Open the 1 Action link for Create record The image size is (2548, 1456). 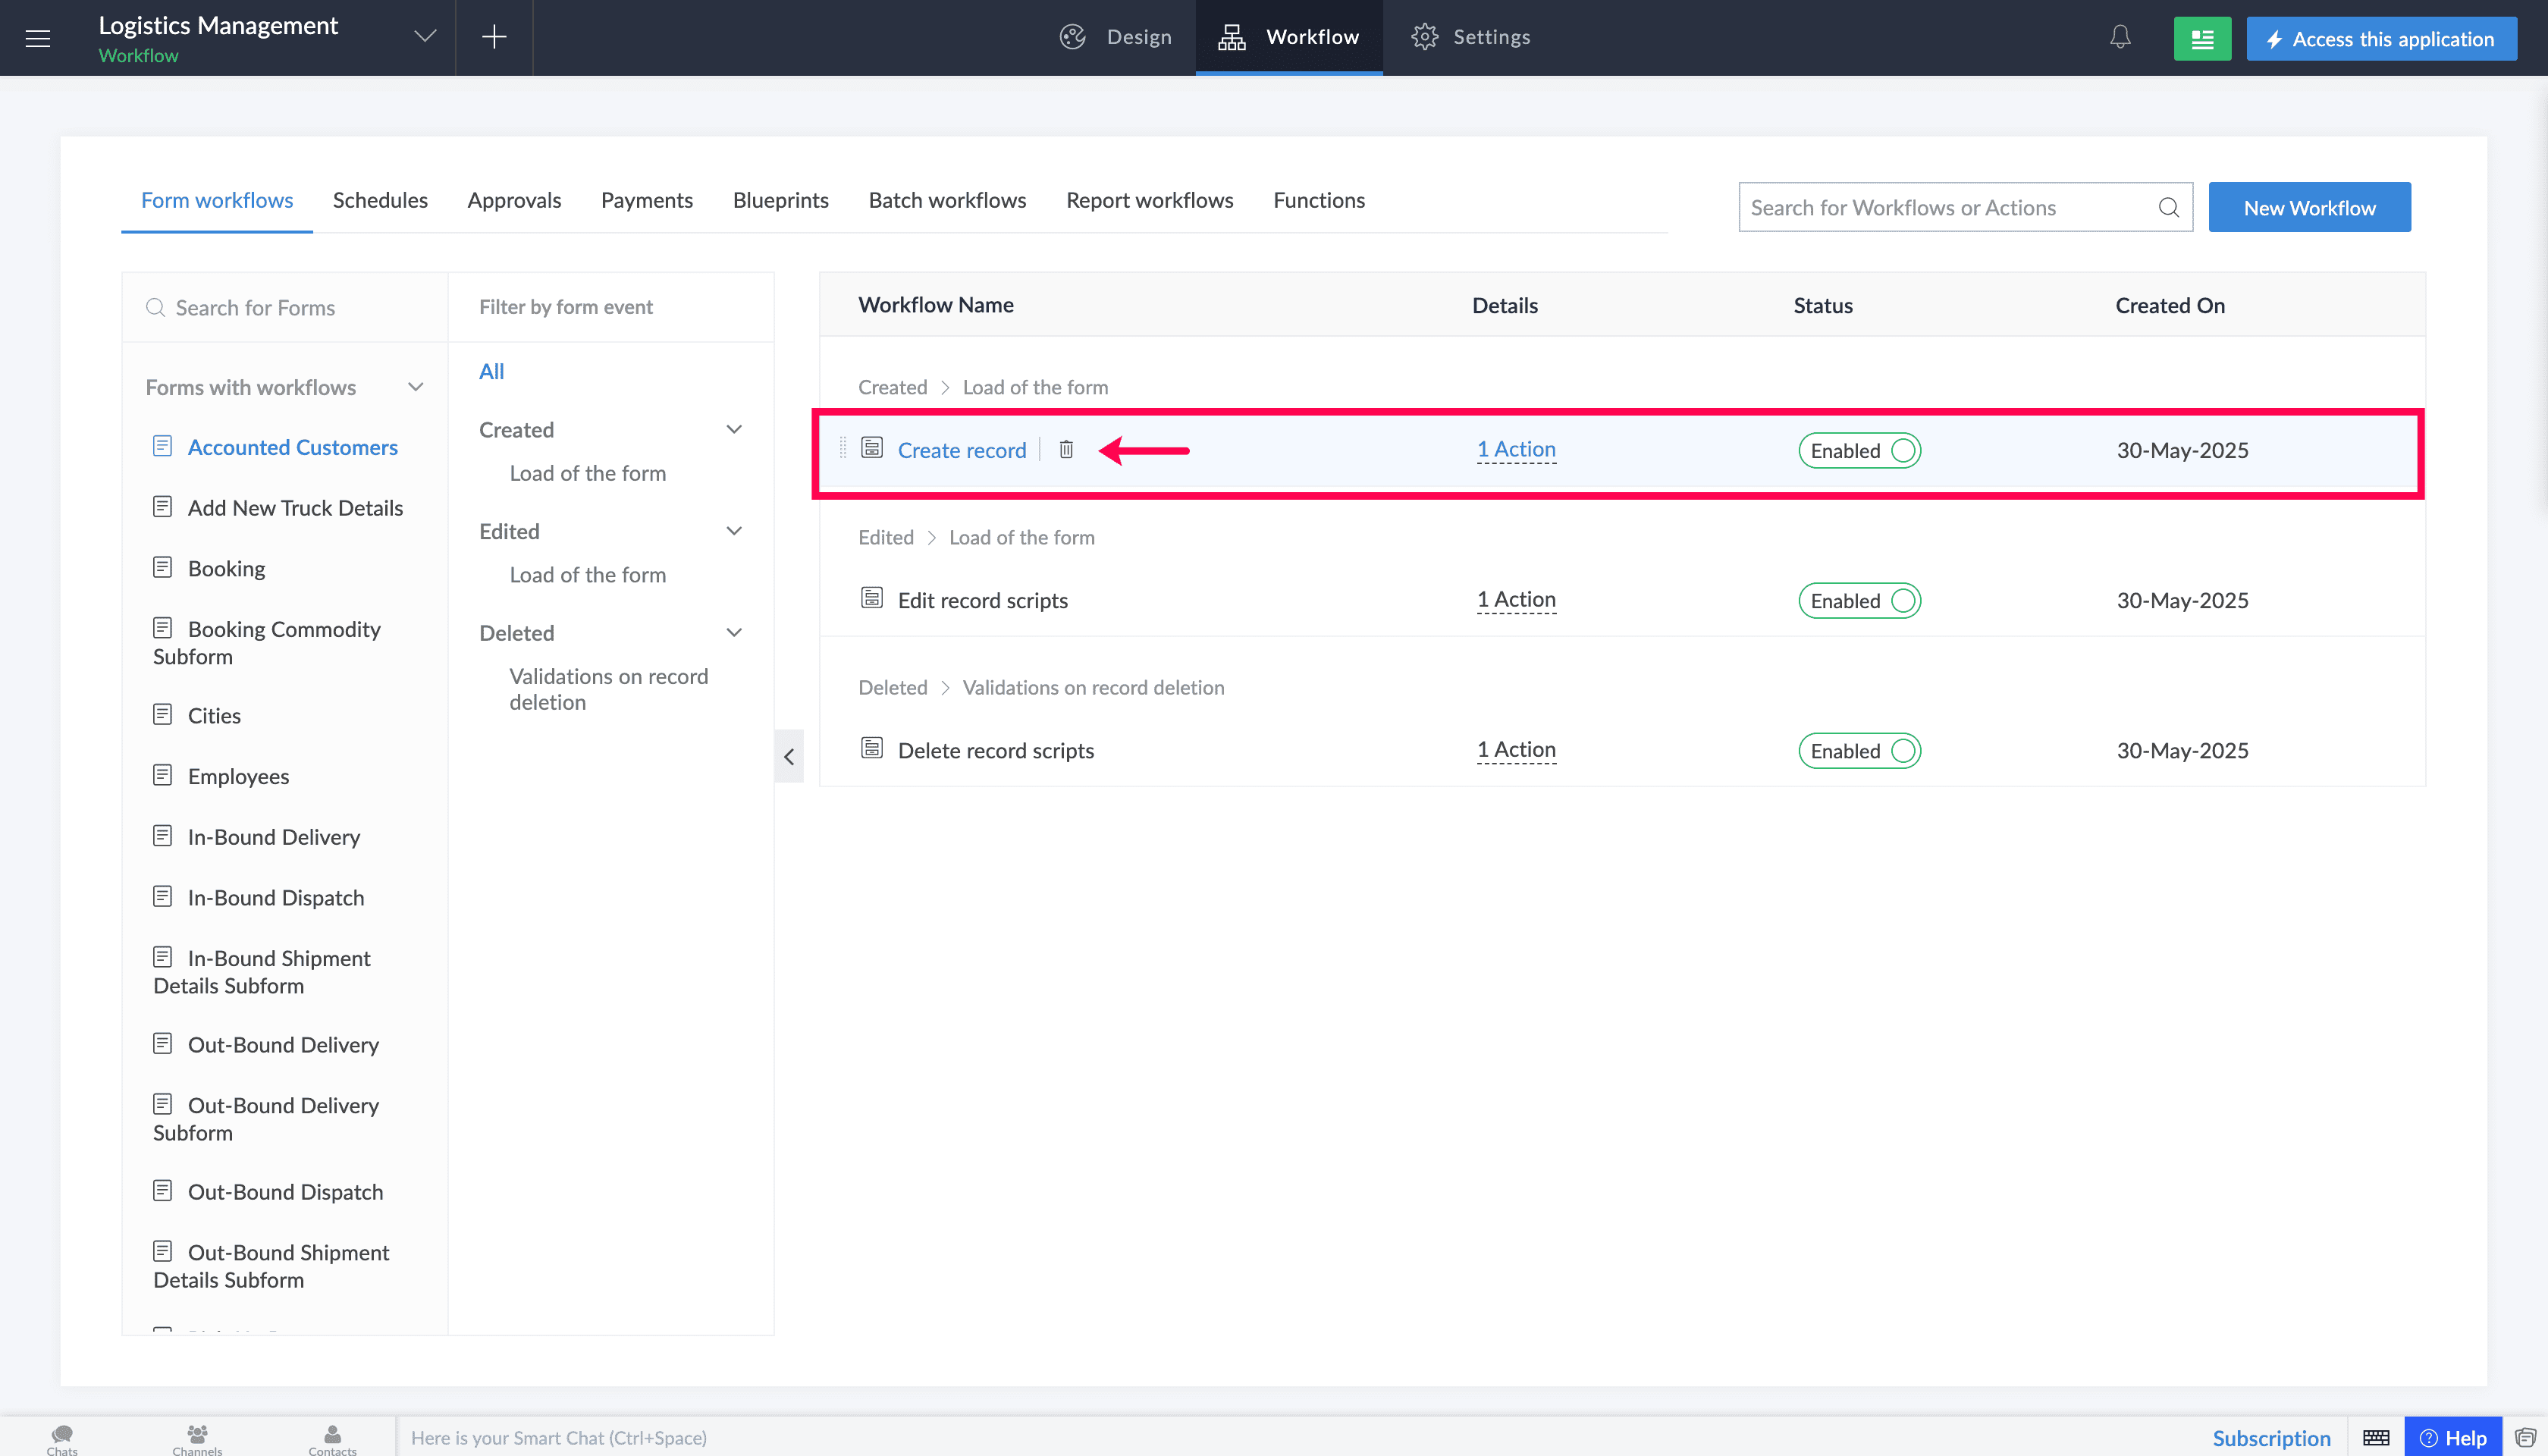point(1516,450)
